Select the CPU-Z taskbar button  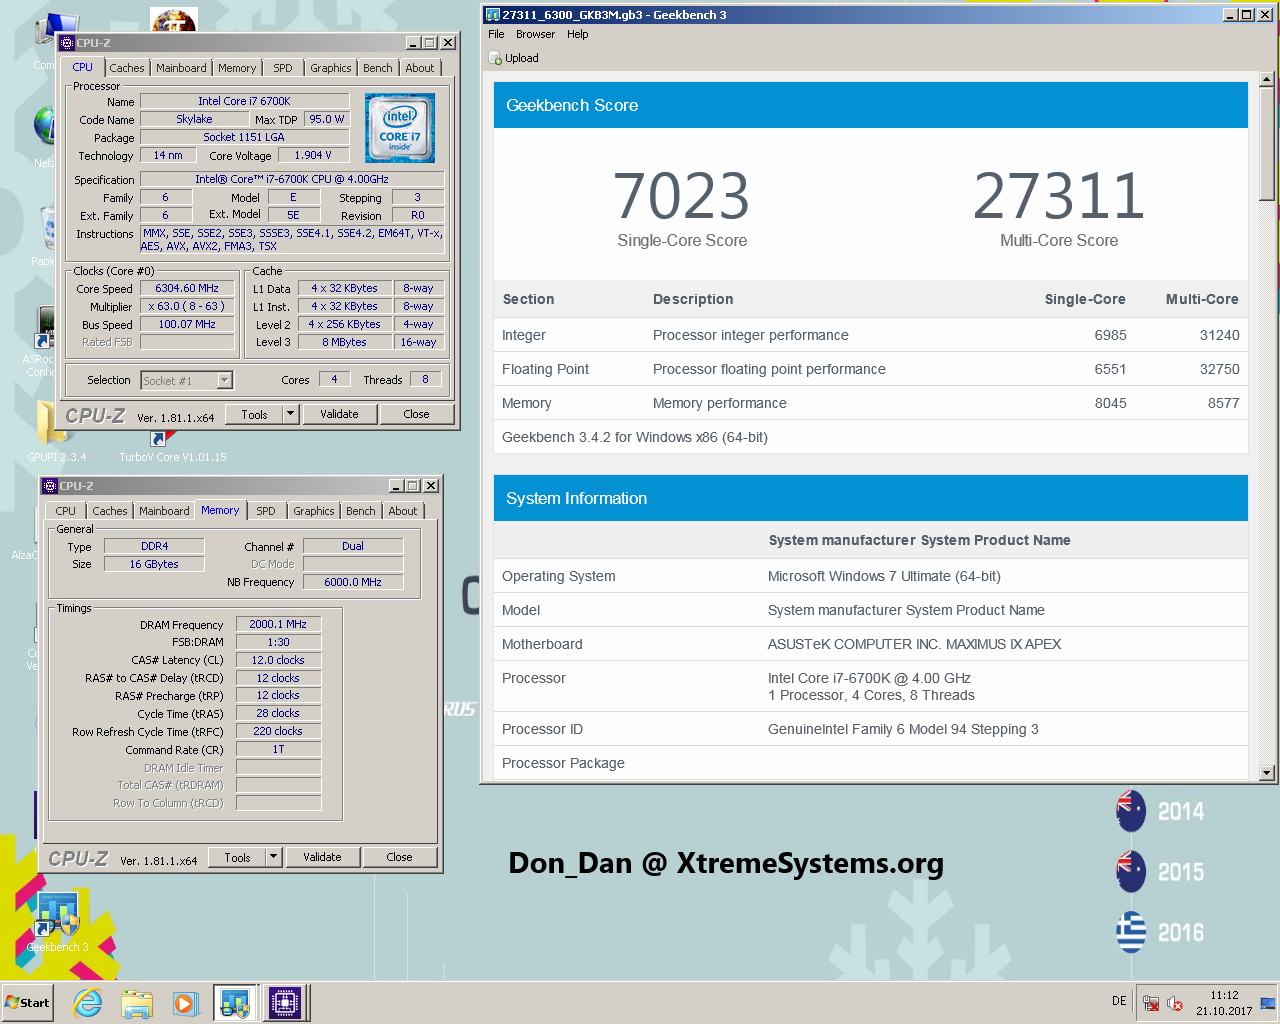coord(284,1003)
